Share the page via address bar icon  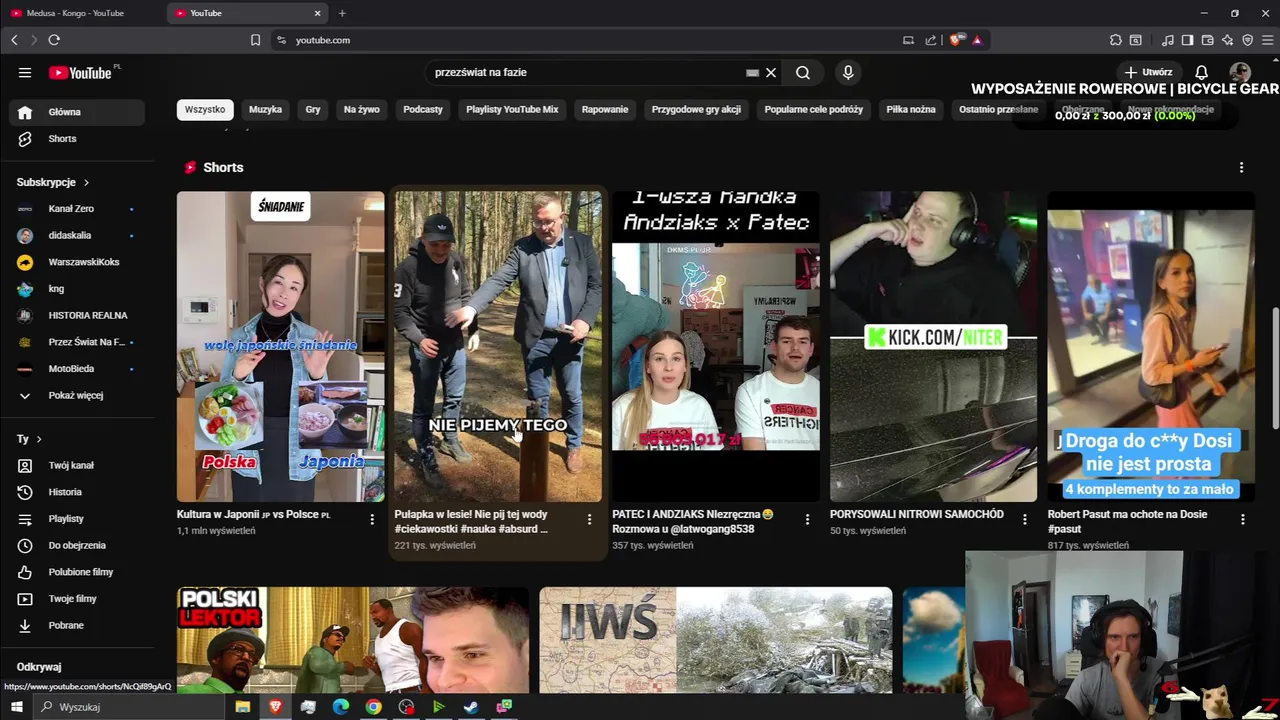pyautogui.click(x=931, y=40)
